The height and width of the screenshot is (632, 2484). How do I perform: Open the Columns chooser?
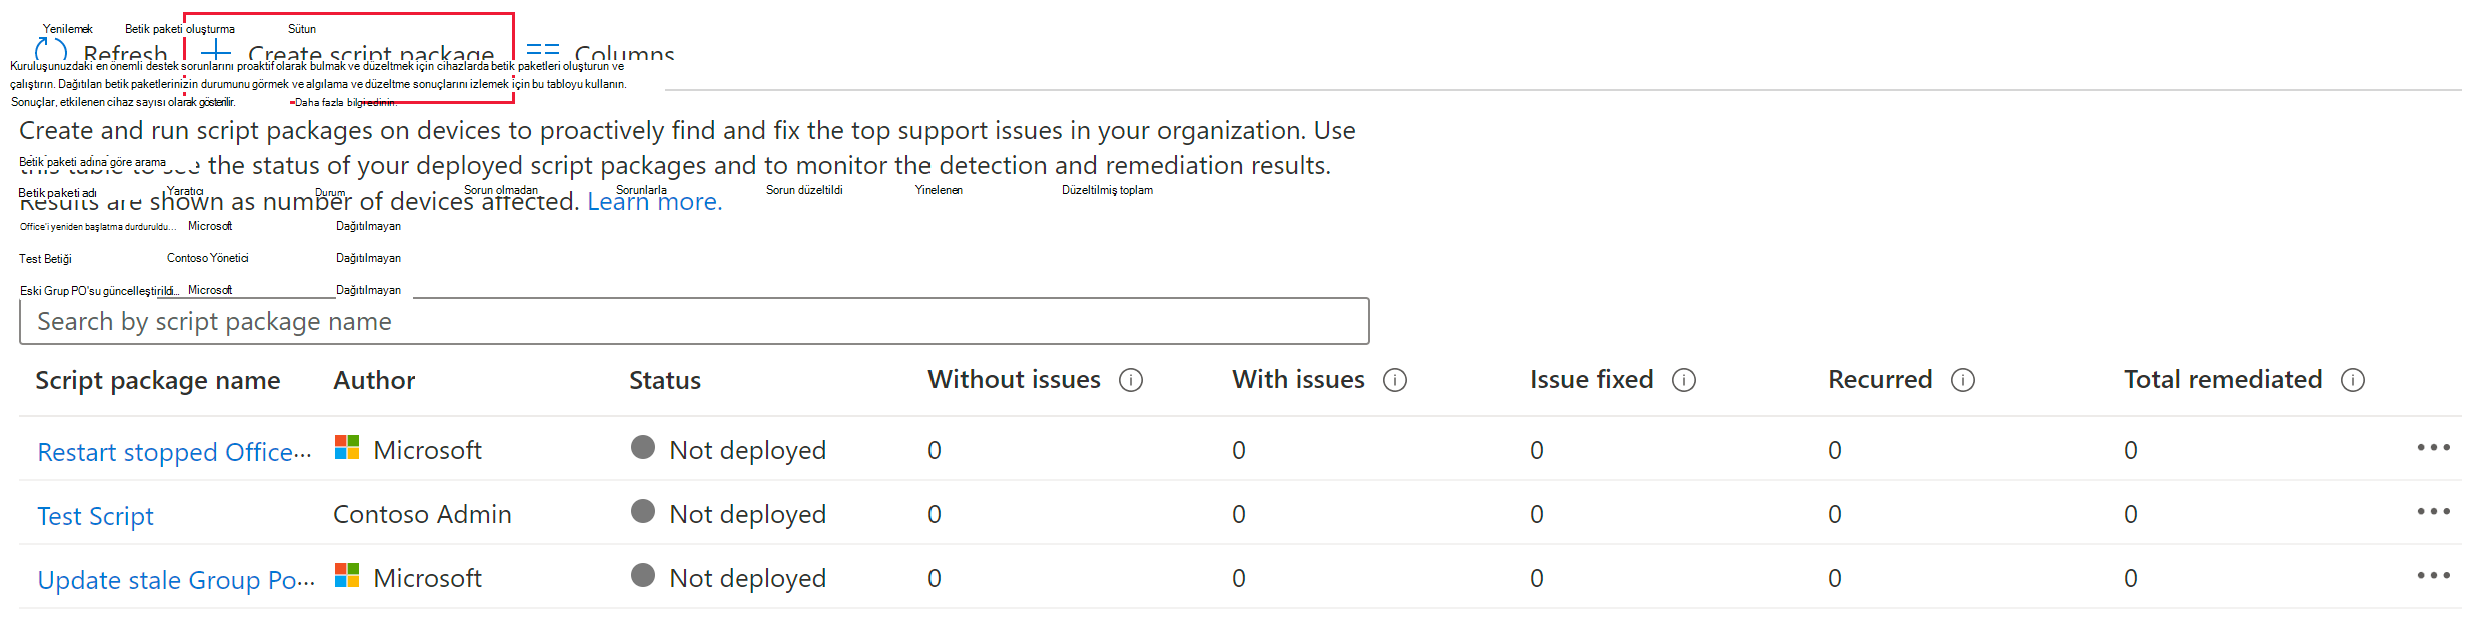(600, 52)
